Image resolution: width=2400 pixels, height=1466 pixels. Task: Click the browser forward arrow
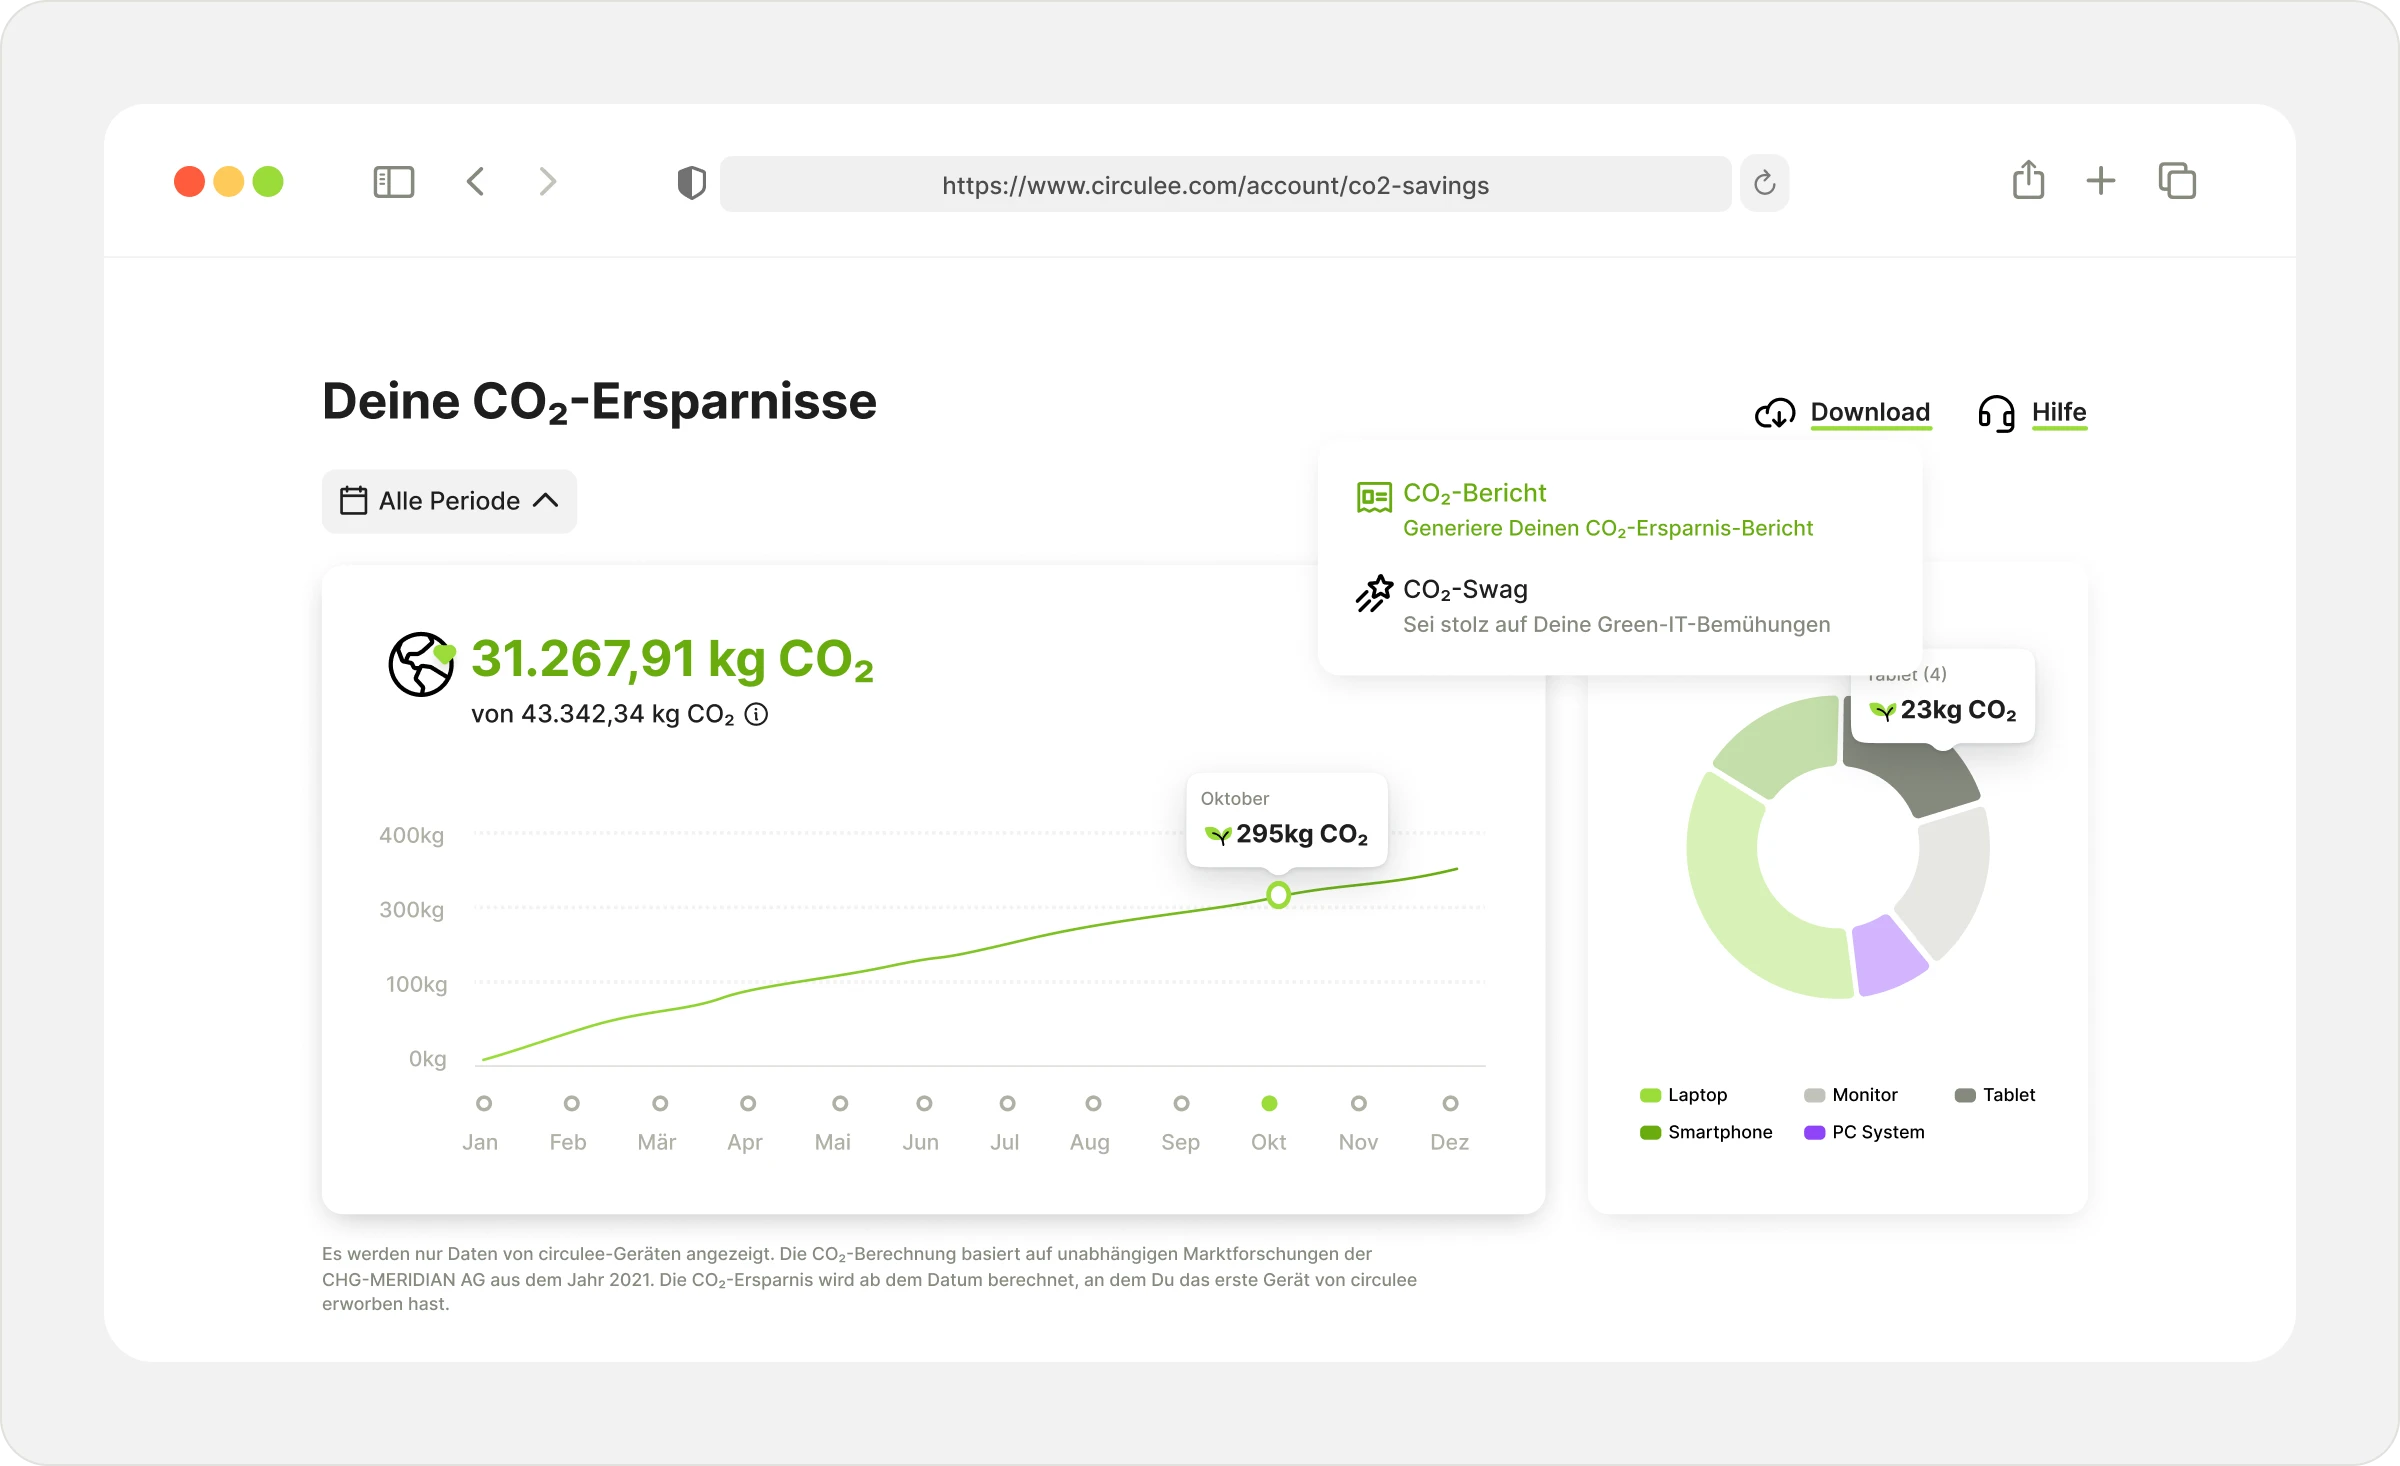[x=547, y=182]
